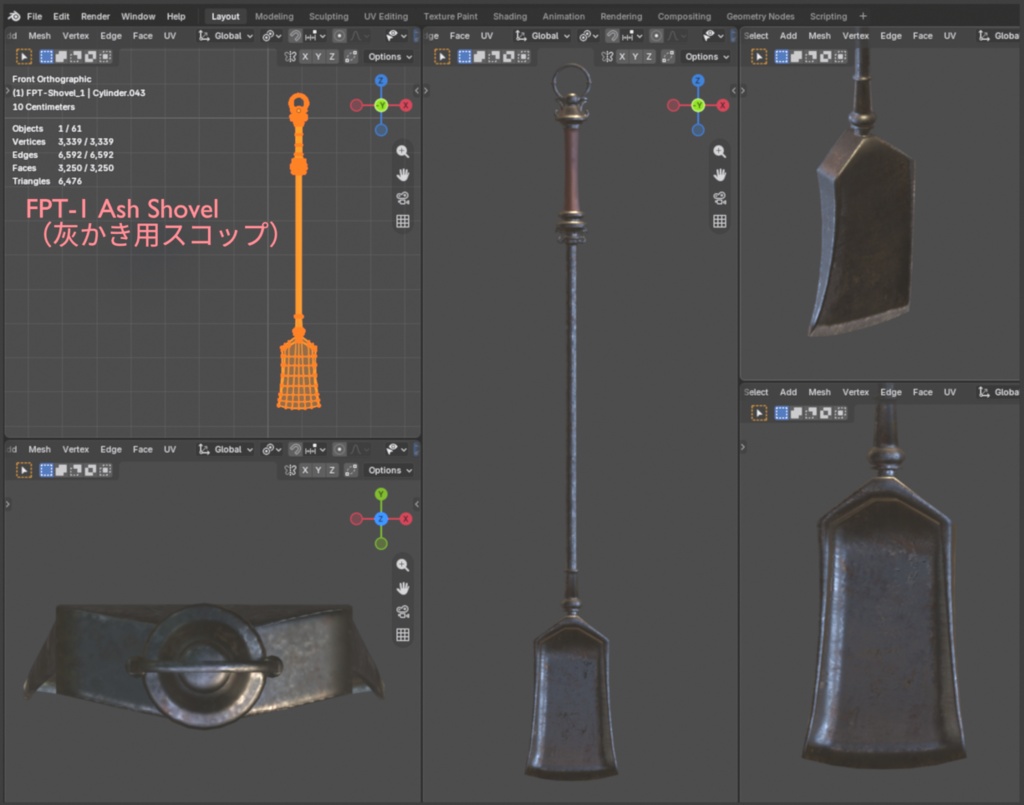Select tweak tool icon in top-right viewport
The width and height of the screenshot is (1024, 805).
pyautogui.click(x=759, y=57)
